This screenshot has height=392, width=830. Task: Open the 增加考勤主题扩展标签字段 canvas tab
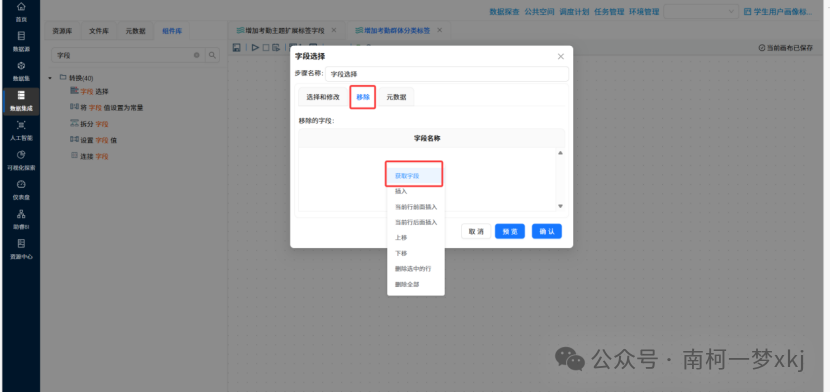(x=281, y=30)
